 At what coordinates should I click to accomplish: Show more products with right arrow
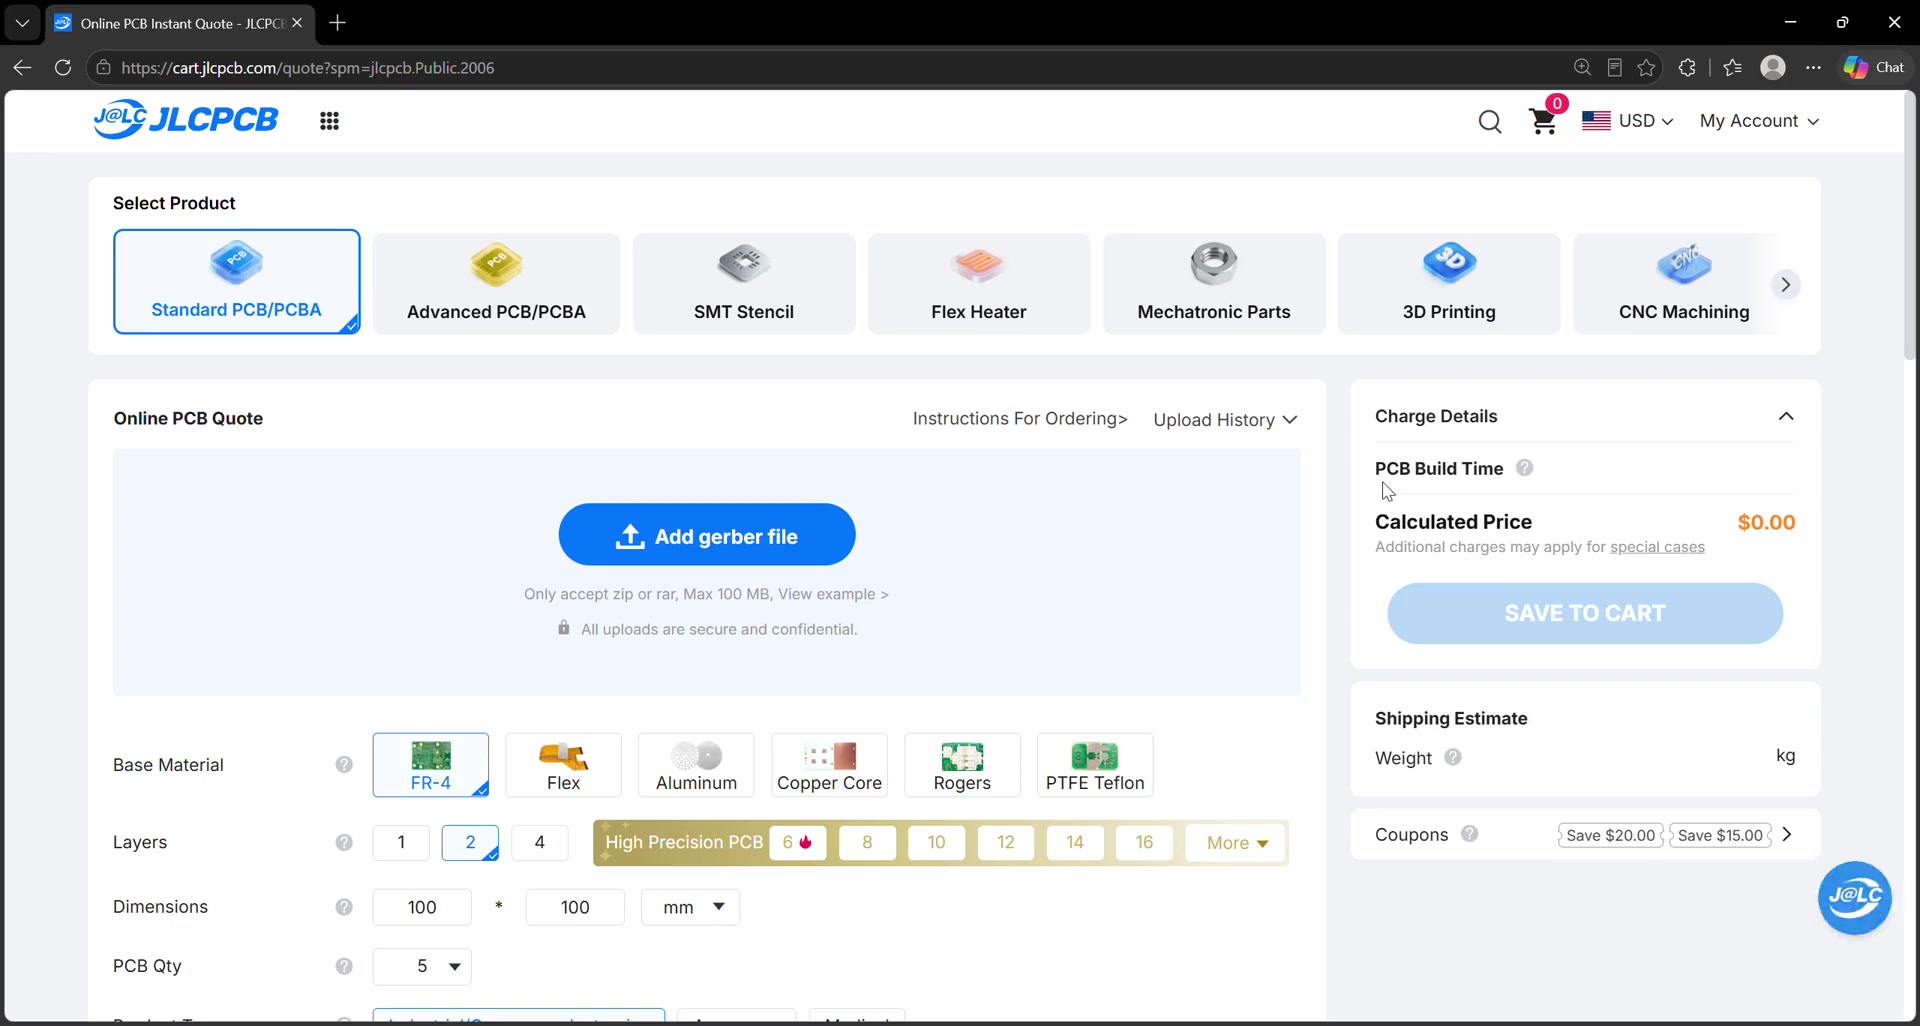[x=1785, y=285]
